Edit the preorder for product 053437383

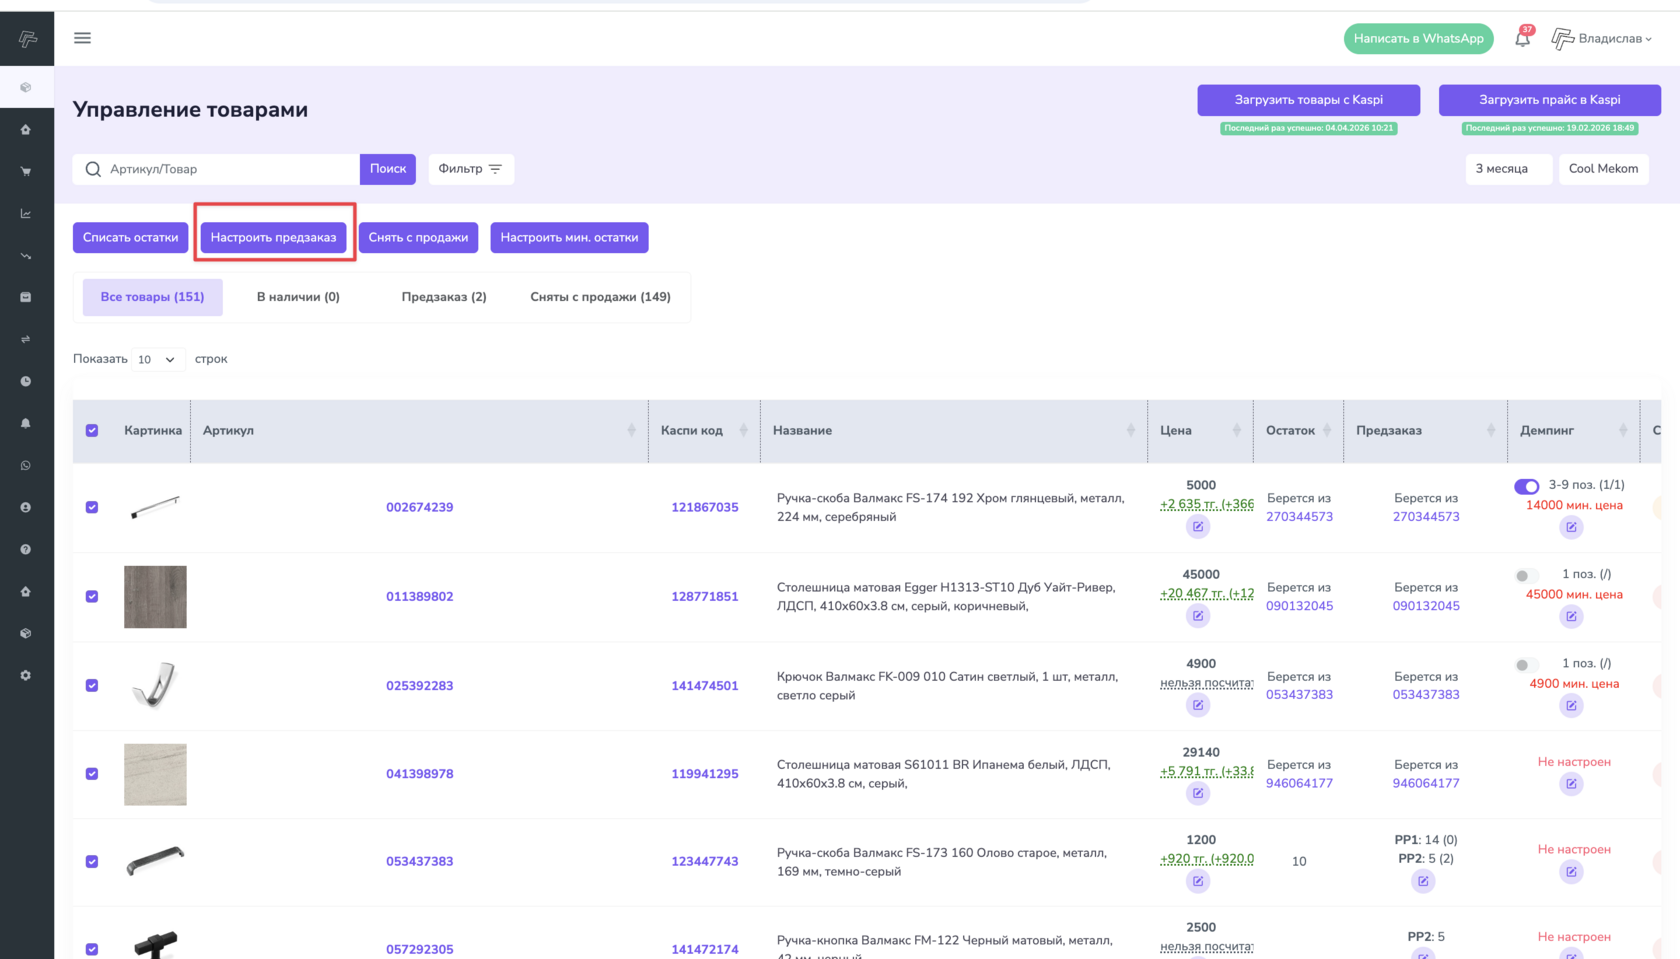pos(1423,881)
